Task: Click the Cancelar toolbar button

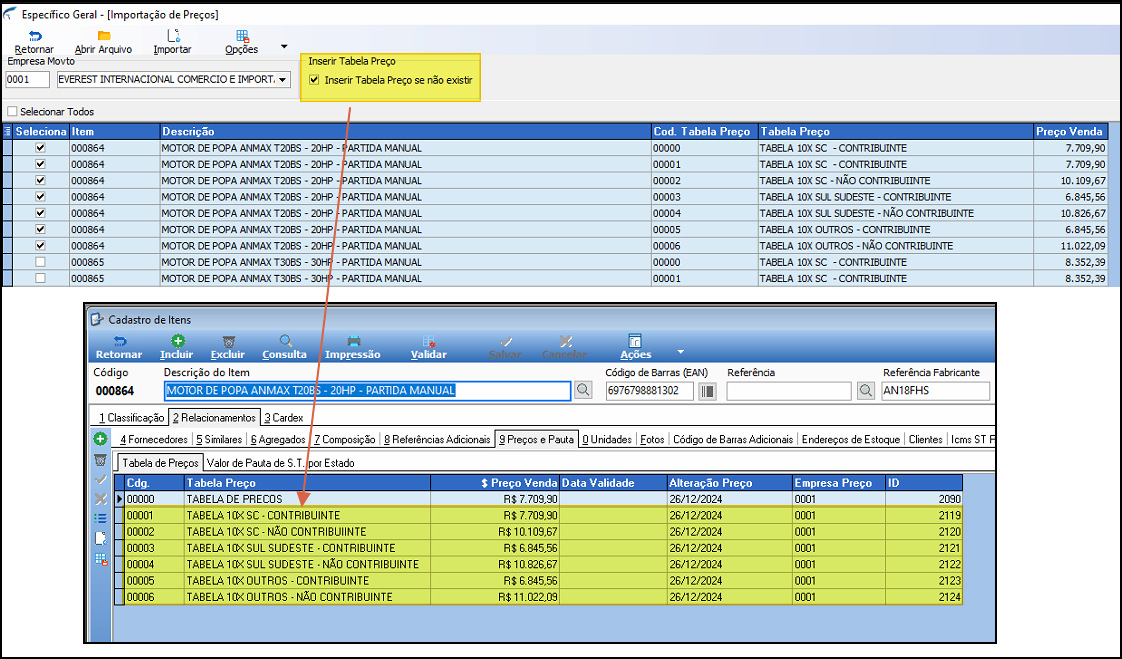Action: [x=565, y=347]
